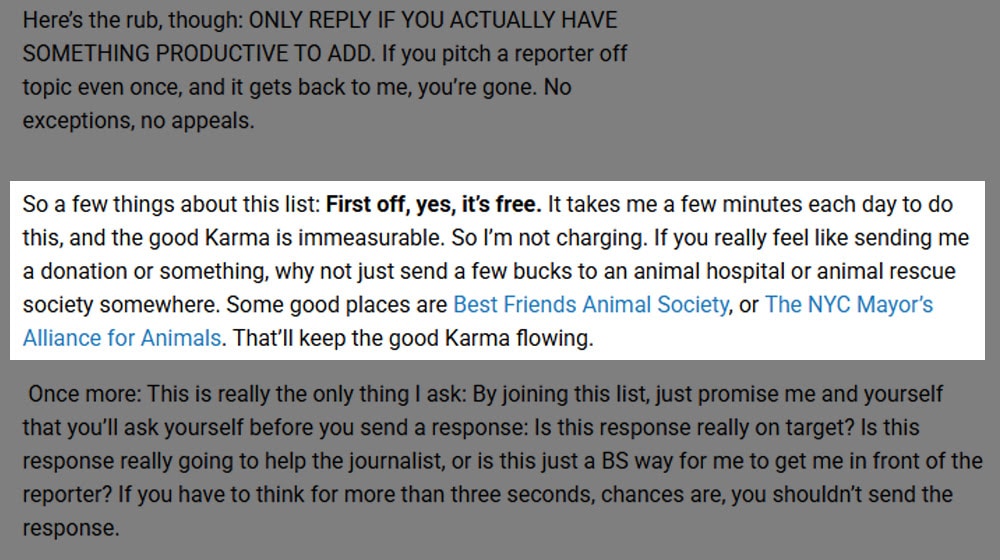Click the "Alliance for Animals" wrapped link text

[x=122, y=338]
